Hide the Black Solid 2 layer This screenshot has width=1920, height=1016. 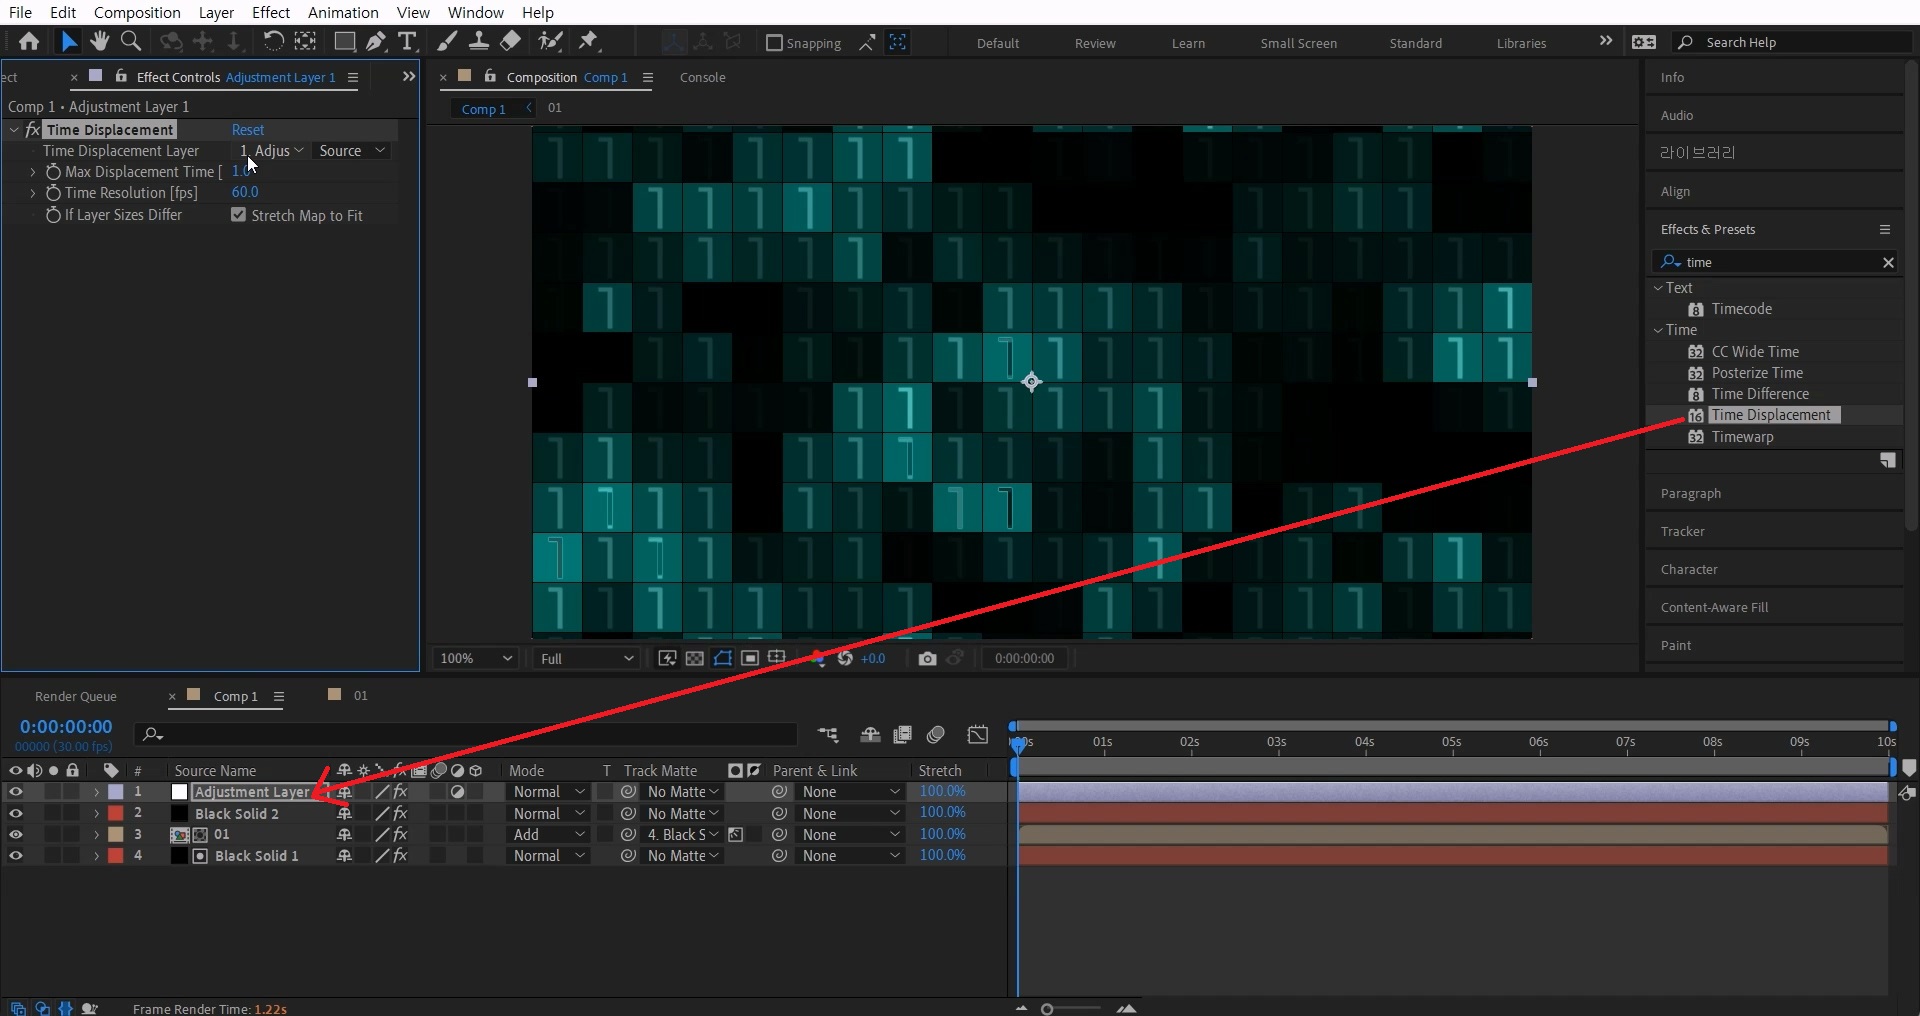(x=16, y=814)
